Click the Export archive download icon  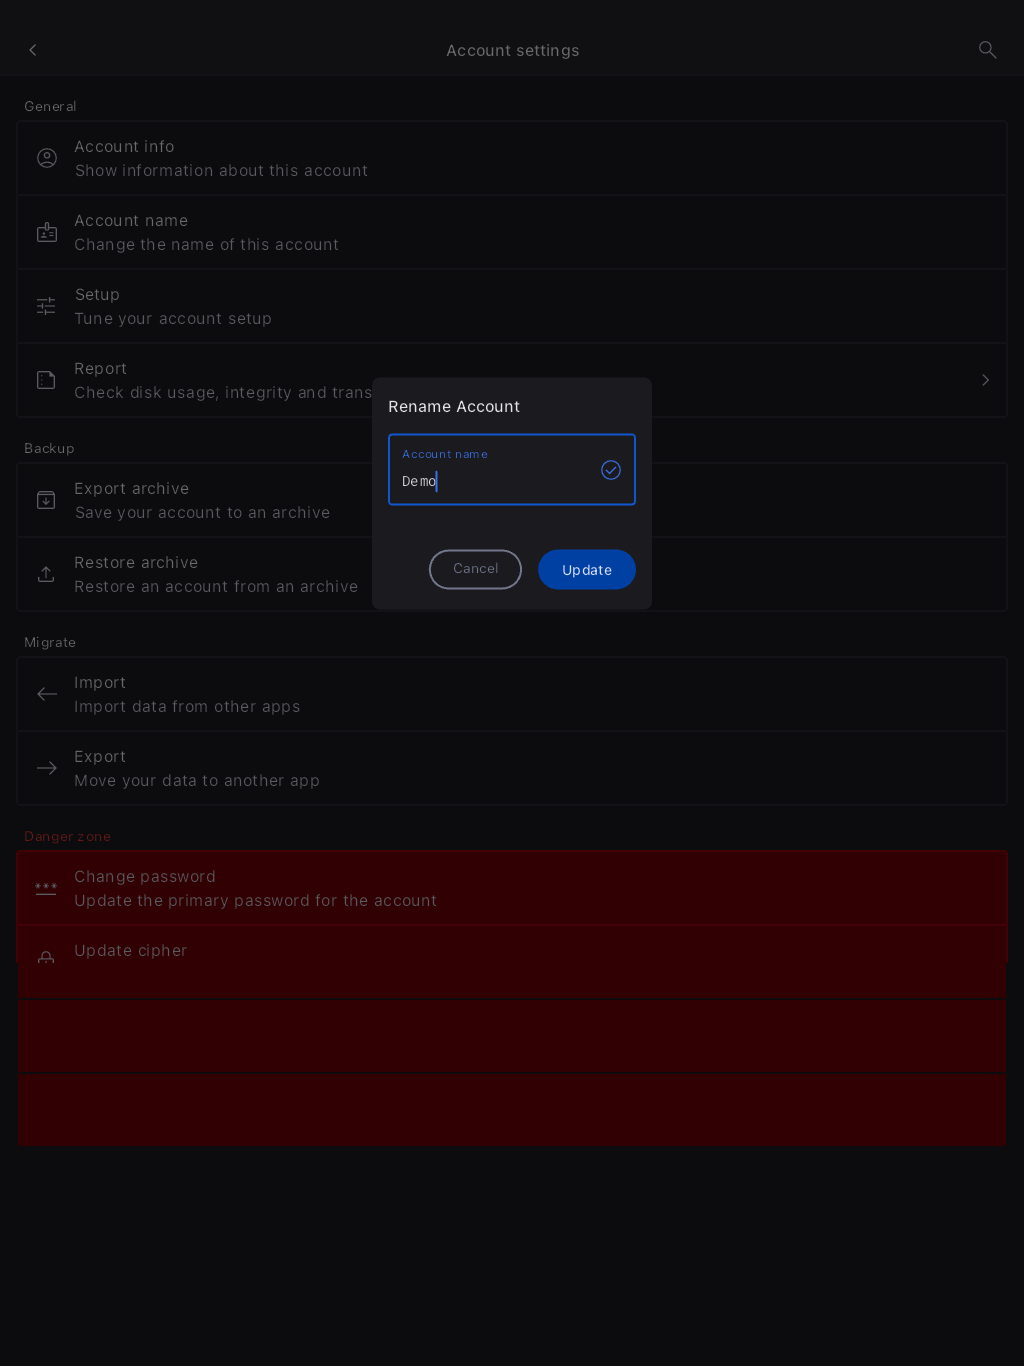47,500
